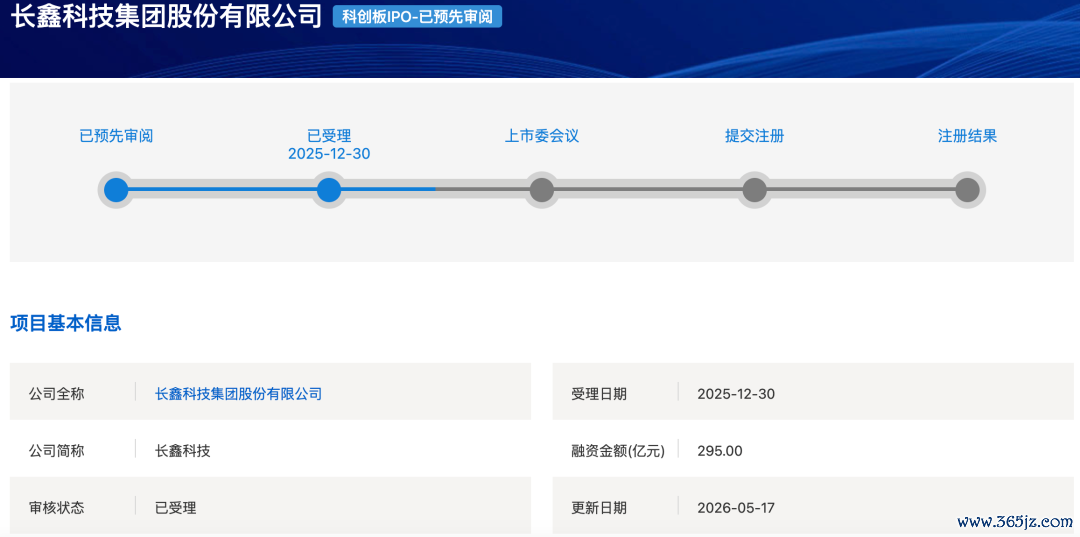The image size is (1080, 537).
Task: Select the 注册结果 stage label
Action: (967, 136)
